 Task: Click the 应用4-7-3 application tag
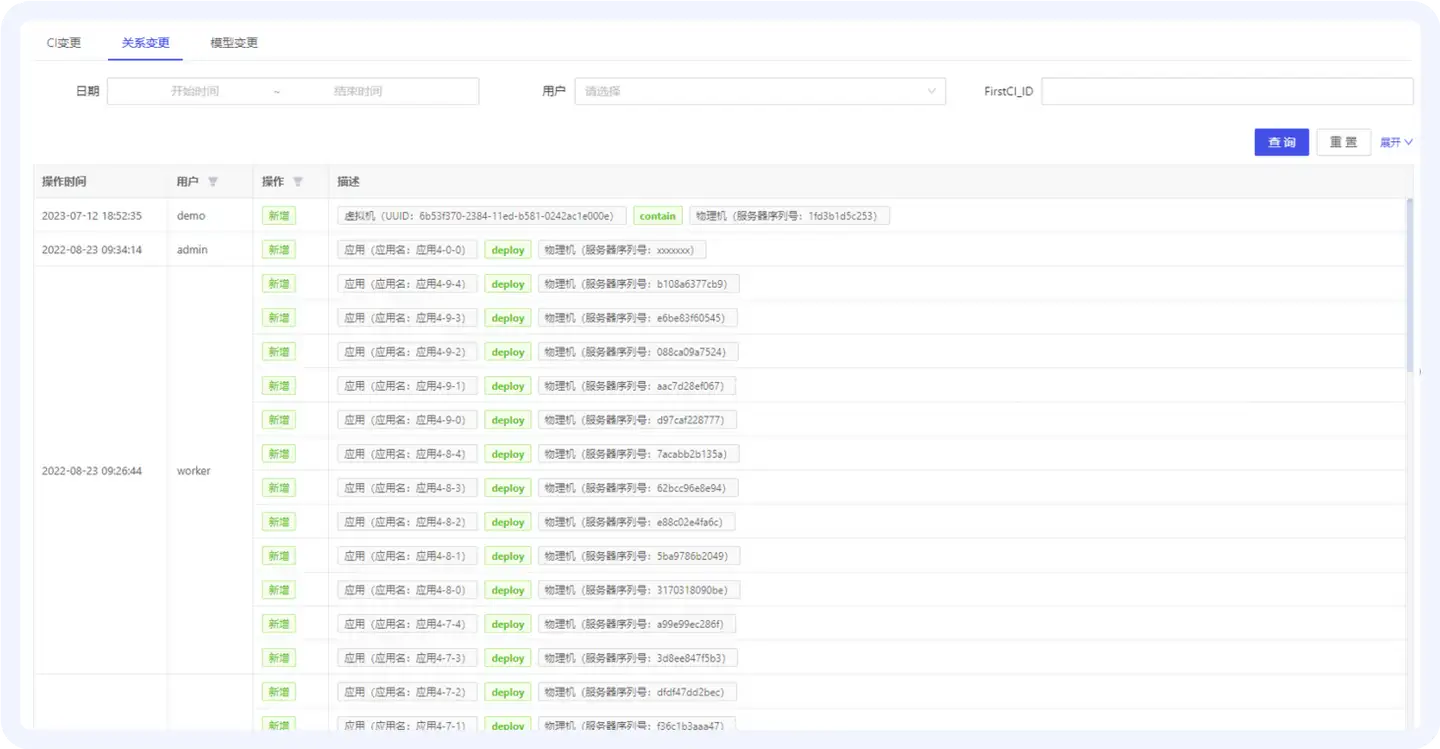point(407,658)
